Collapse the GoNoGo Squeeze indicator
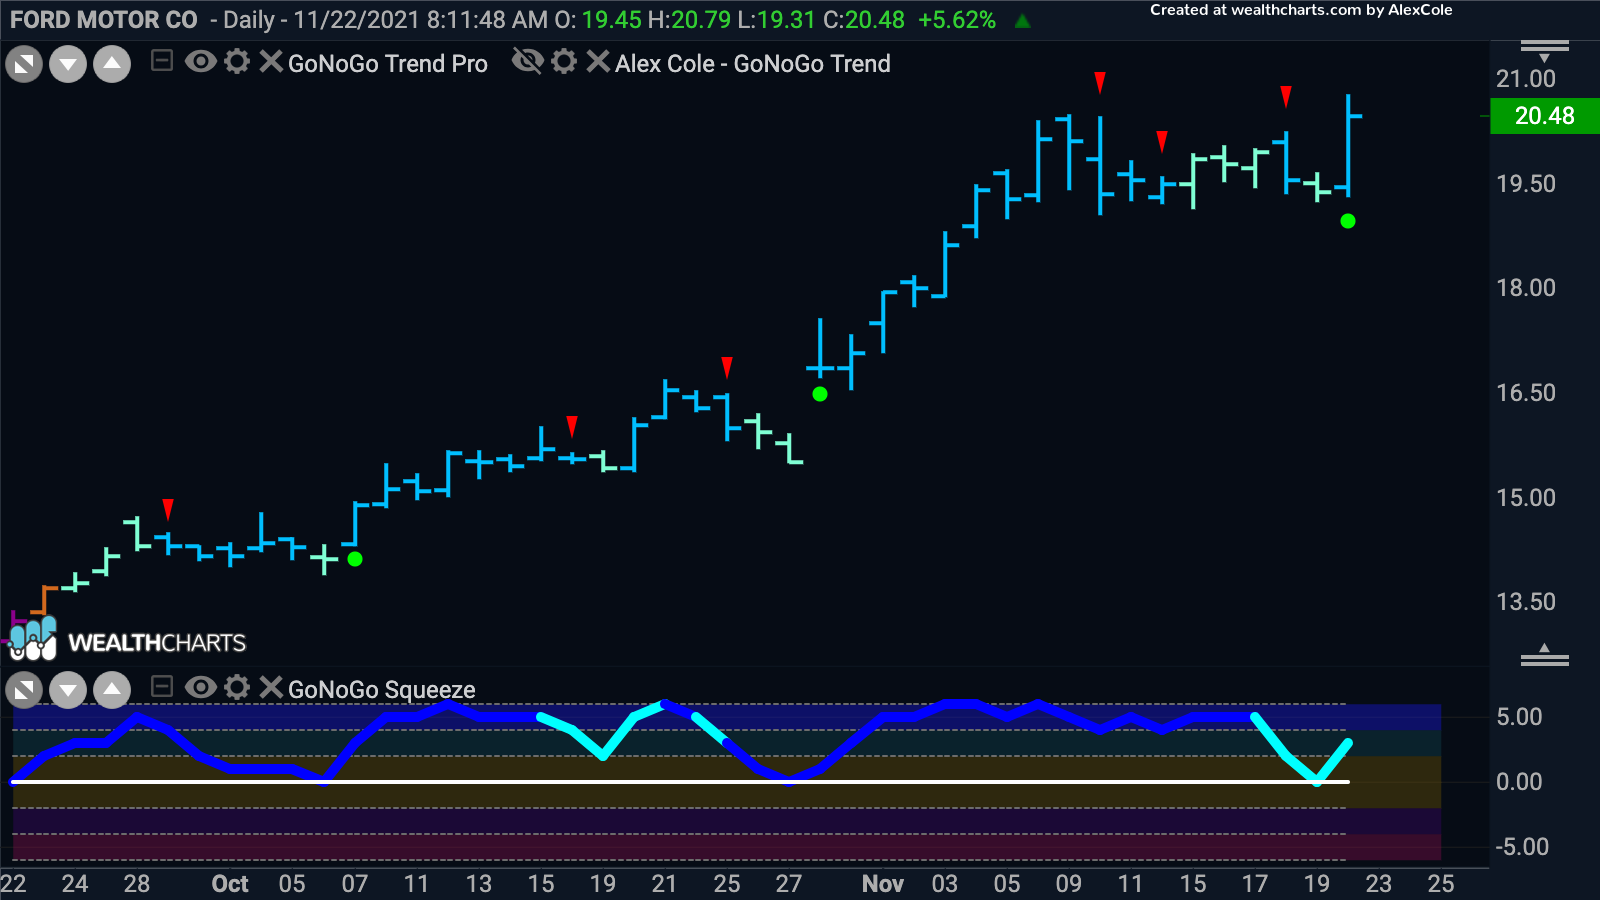The width and height of the screenshot is (1600, 900). [162, 687]
